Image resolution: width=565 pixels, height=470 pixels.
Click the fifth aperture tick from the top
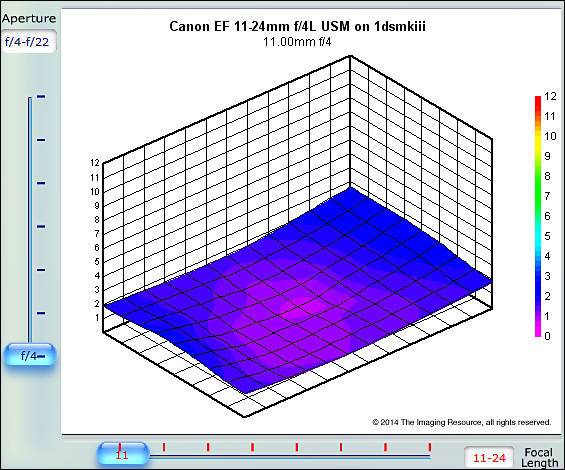[41, 270]
